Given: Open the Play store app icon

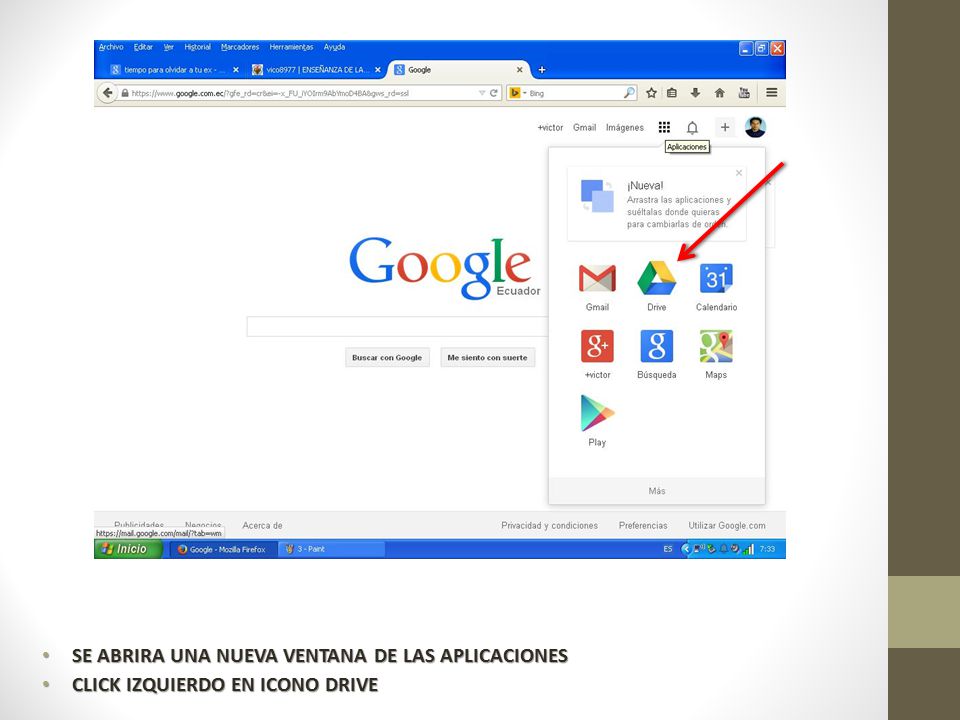Looking at the screenshot, I should (x=597, y=413).
